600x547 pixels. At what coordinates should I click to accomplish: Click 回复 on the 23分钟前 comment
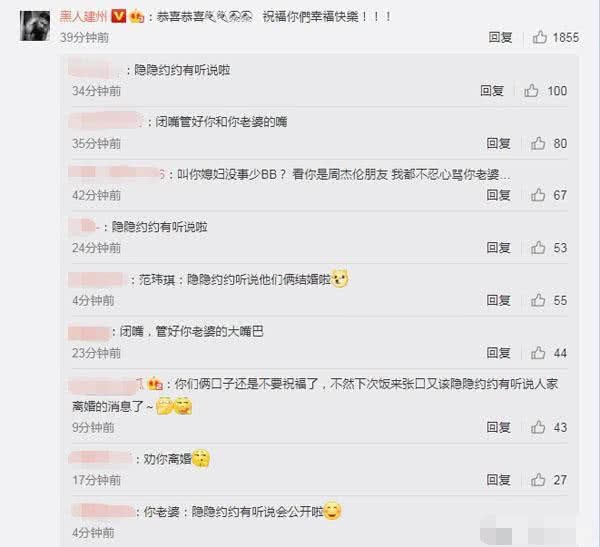point(498,353)
